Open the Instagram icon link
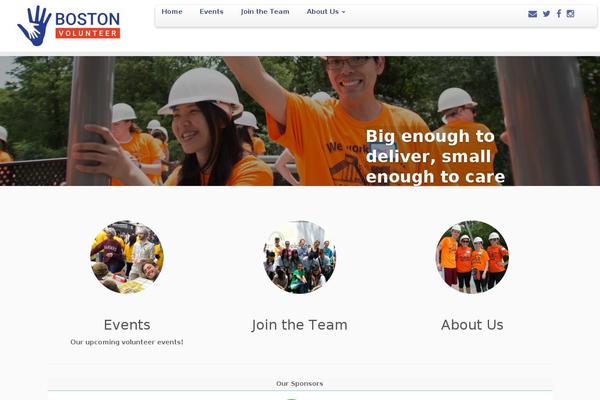 tap(570, 14)
